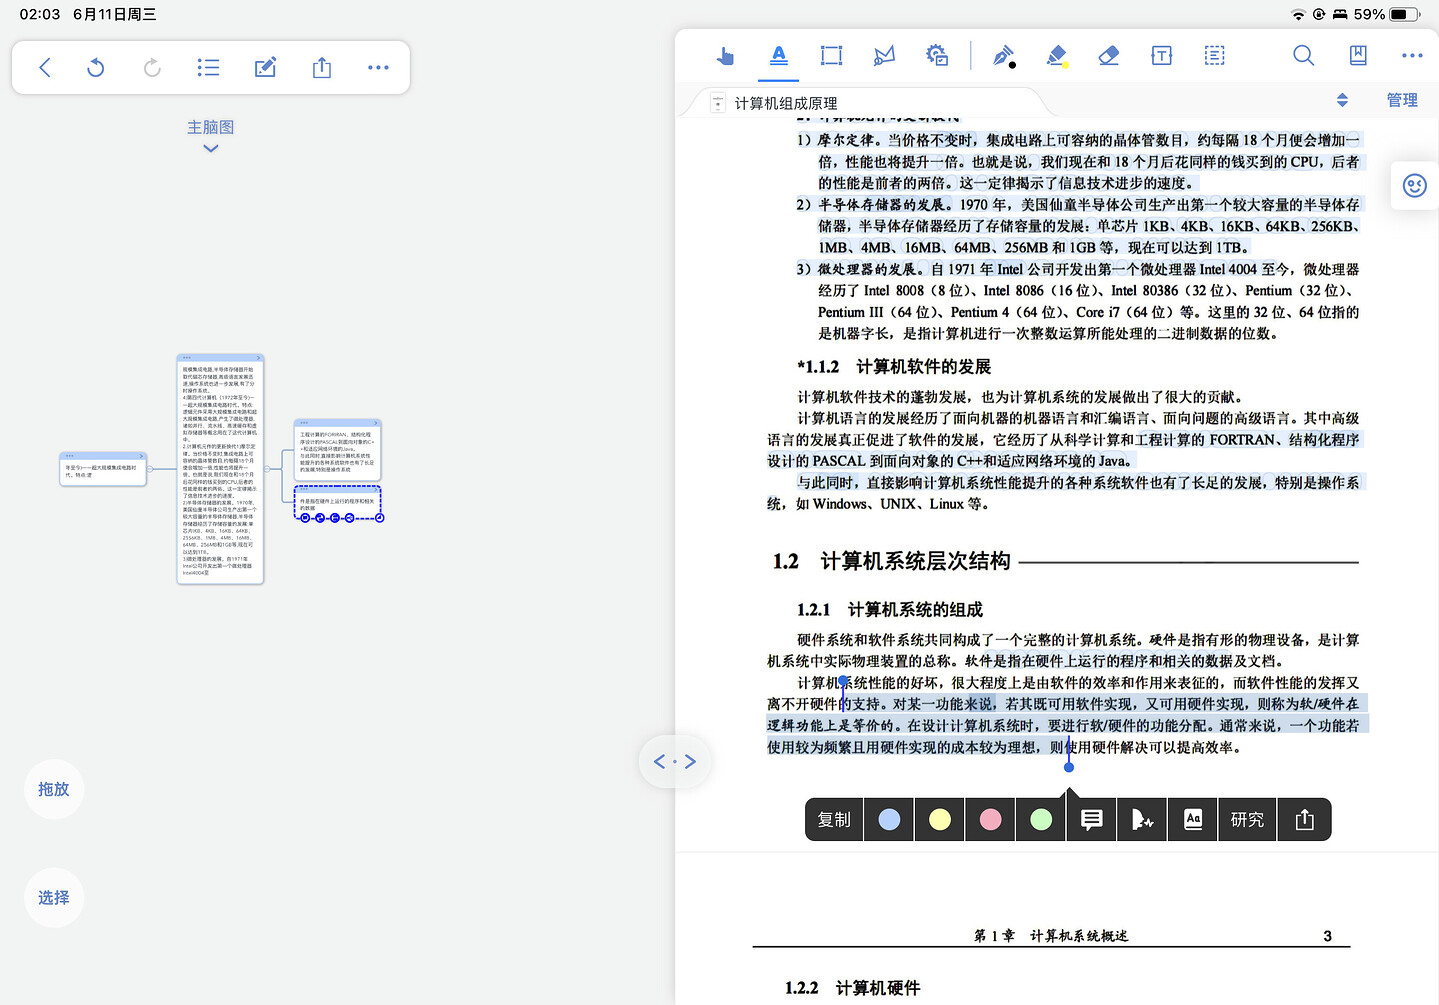Expand chevron on 工程计算的FORTRAN node
Image resolution: width=1439 pixels, height=1005 pixels.
click(376, 423)
